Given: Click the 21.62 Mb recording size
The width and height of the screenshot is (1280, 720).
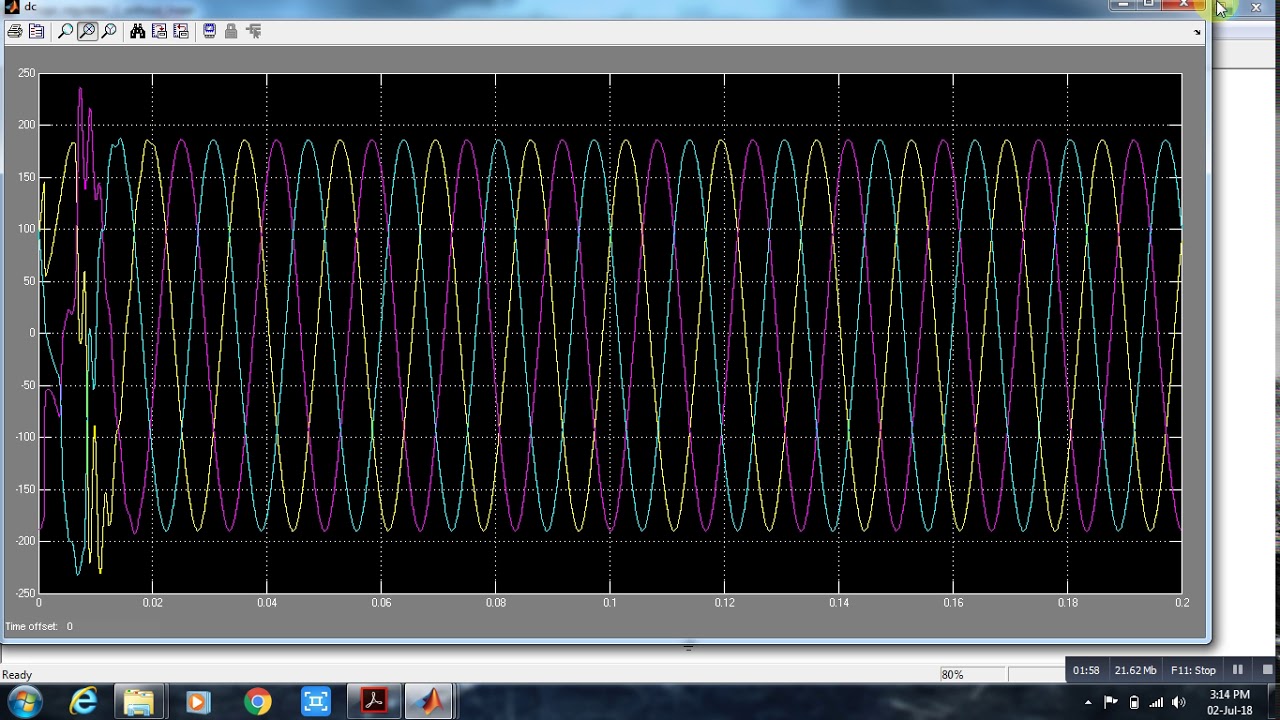Looking at the screenshot, I should click(1135, 670).
